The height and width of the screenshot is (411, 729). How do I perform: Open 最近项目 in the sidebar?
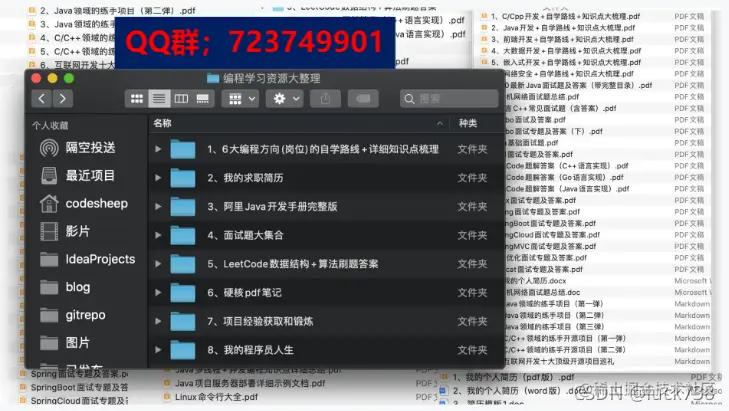(78, 176)
